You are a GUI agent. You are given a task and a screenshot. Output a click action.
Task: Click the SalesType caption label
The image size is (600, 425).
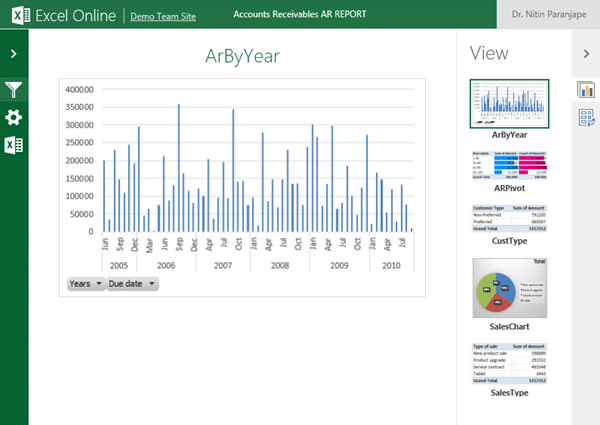[509, 393]
